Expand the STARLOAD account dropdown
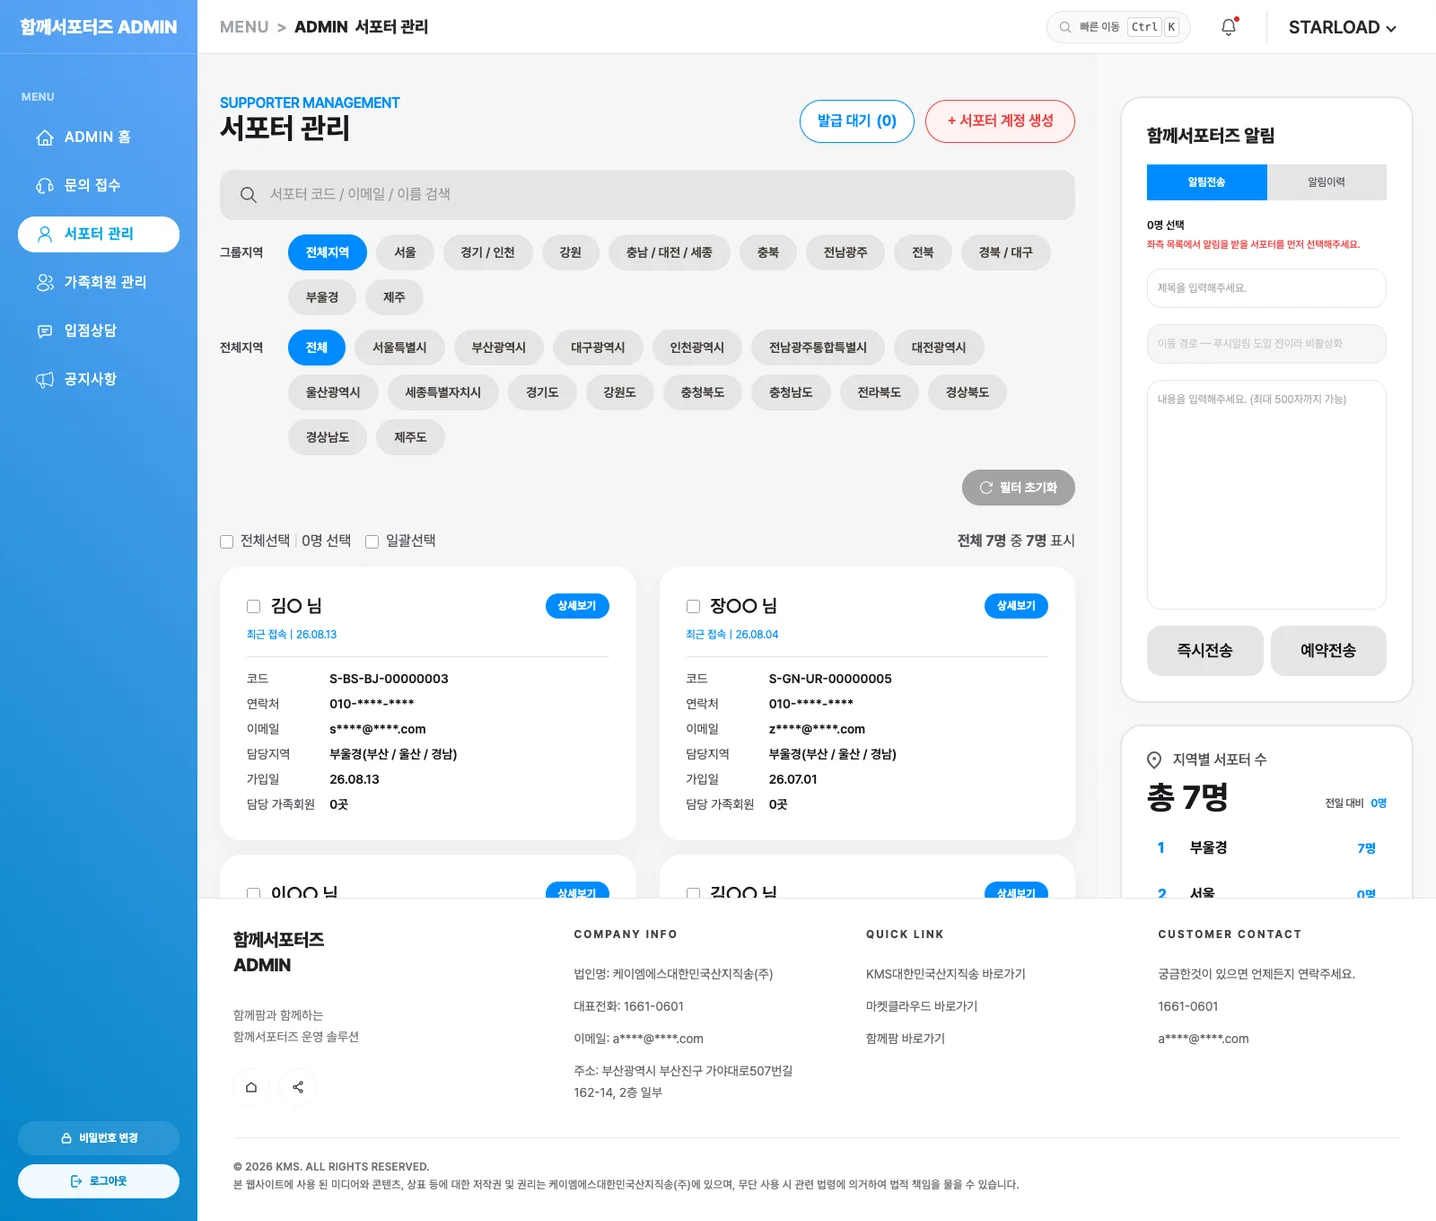This screenshot has height=1221, width=1436. tap(1342, 27)
